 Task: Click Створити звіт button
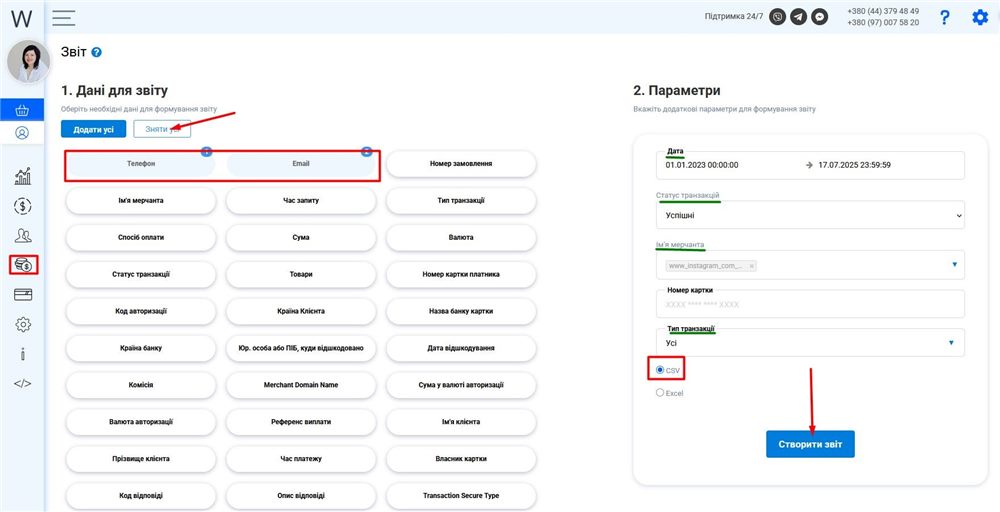coord(810,444)
